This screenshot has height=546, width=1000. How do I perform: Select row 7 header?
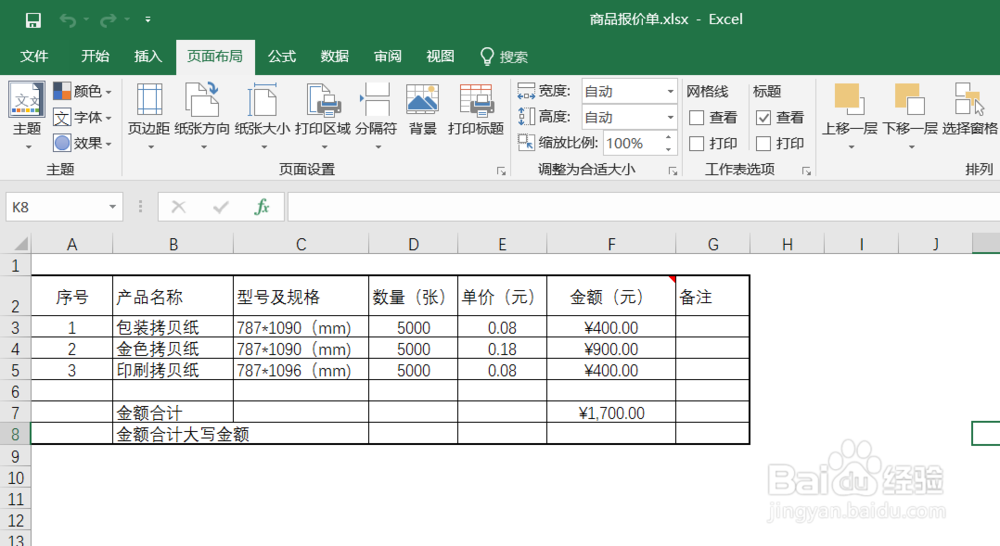(15, 413)
